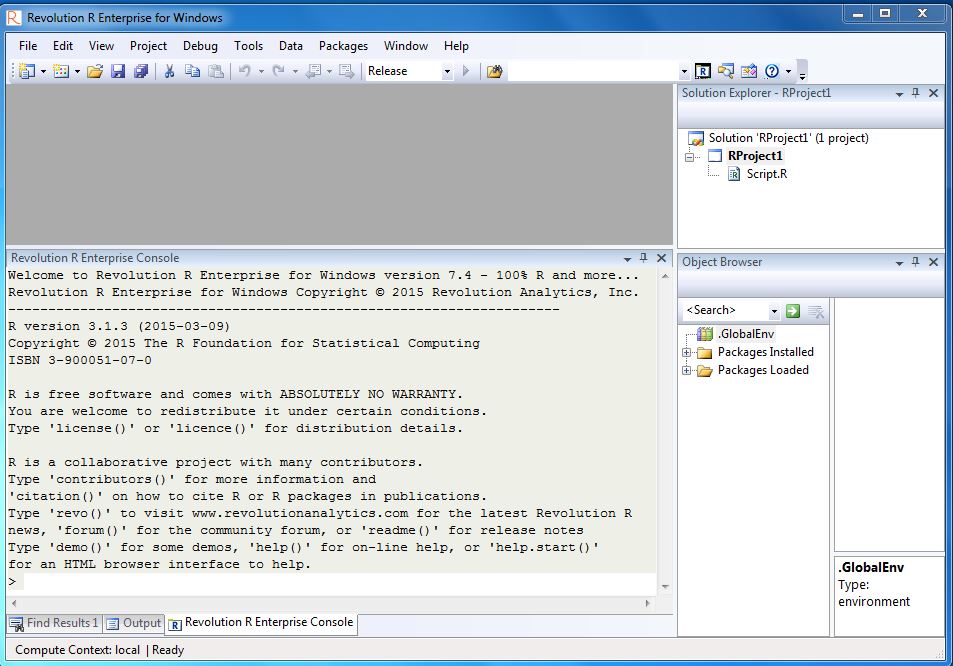Close the Revolution R Enterprise Console panel
The height and width of the screenshot is (666, 953).
click(x=661, y=258)
